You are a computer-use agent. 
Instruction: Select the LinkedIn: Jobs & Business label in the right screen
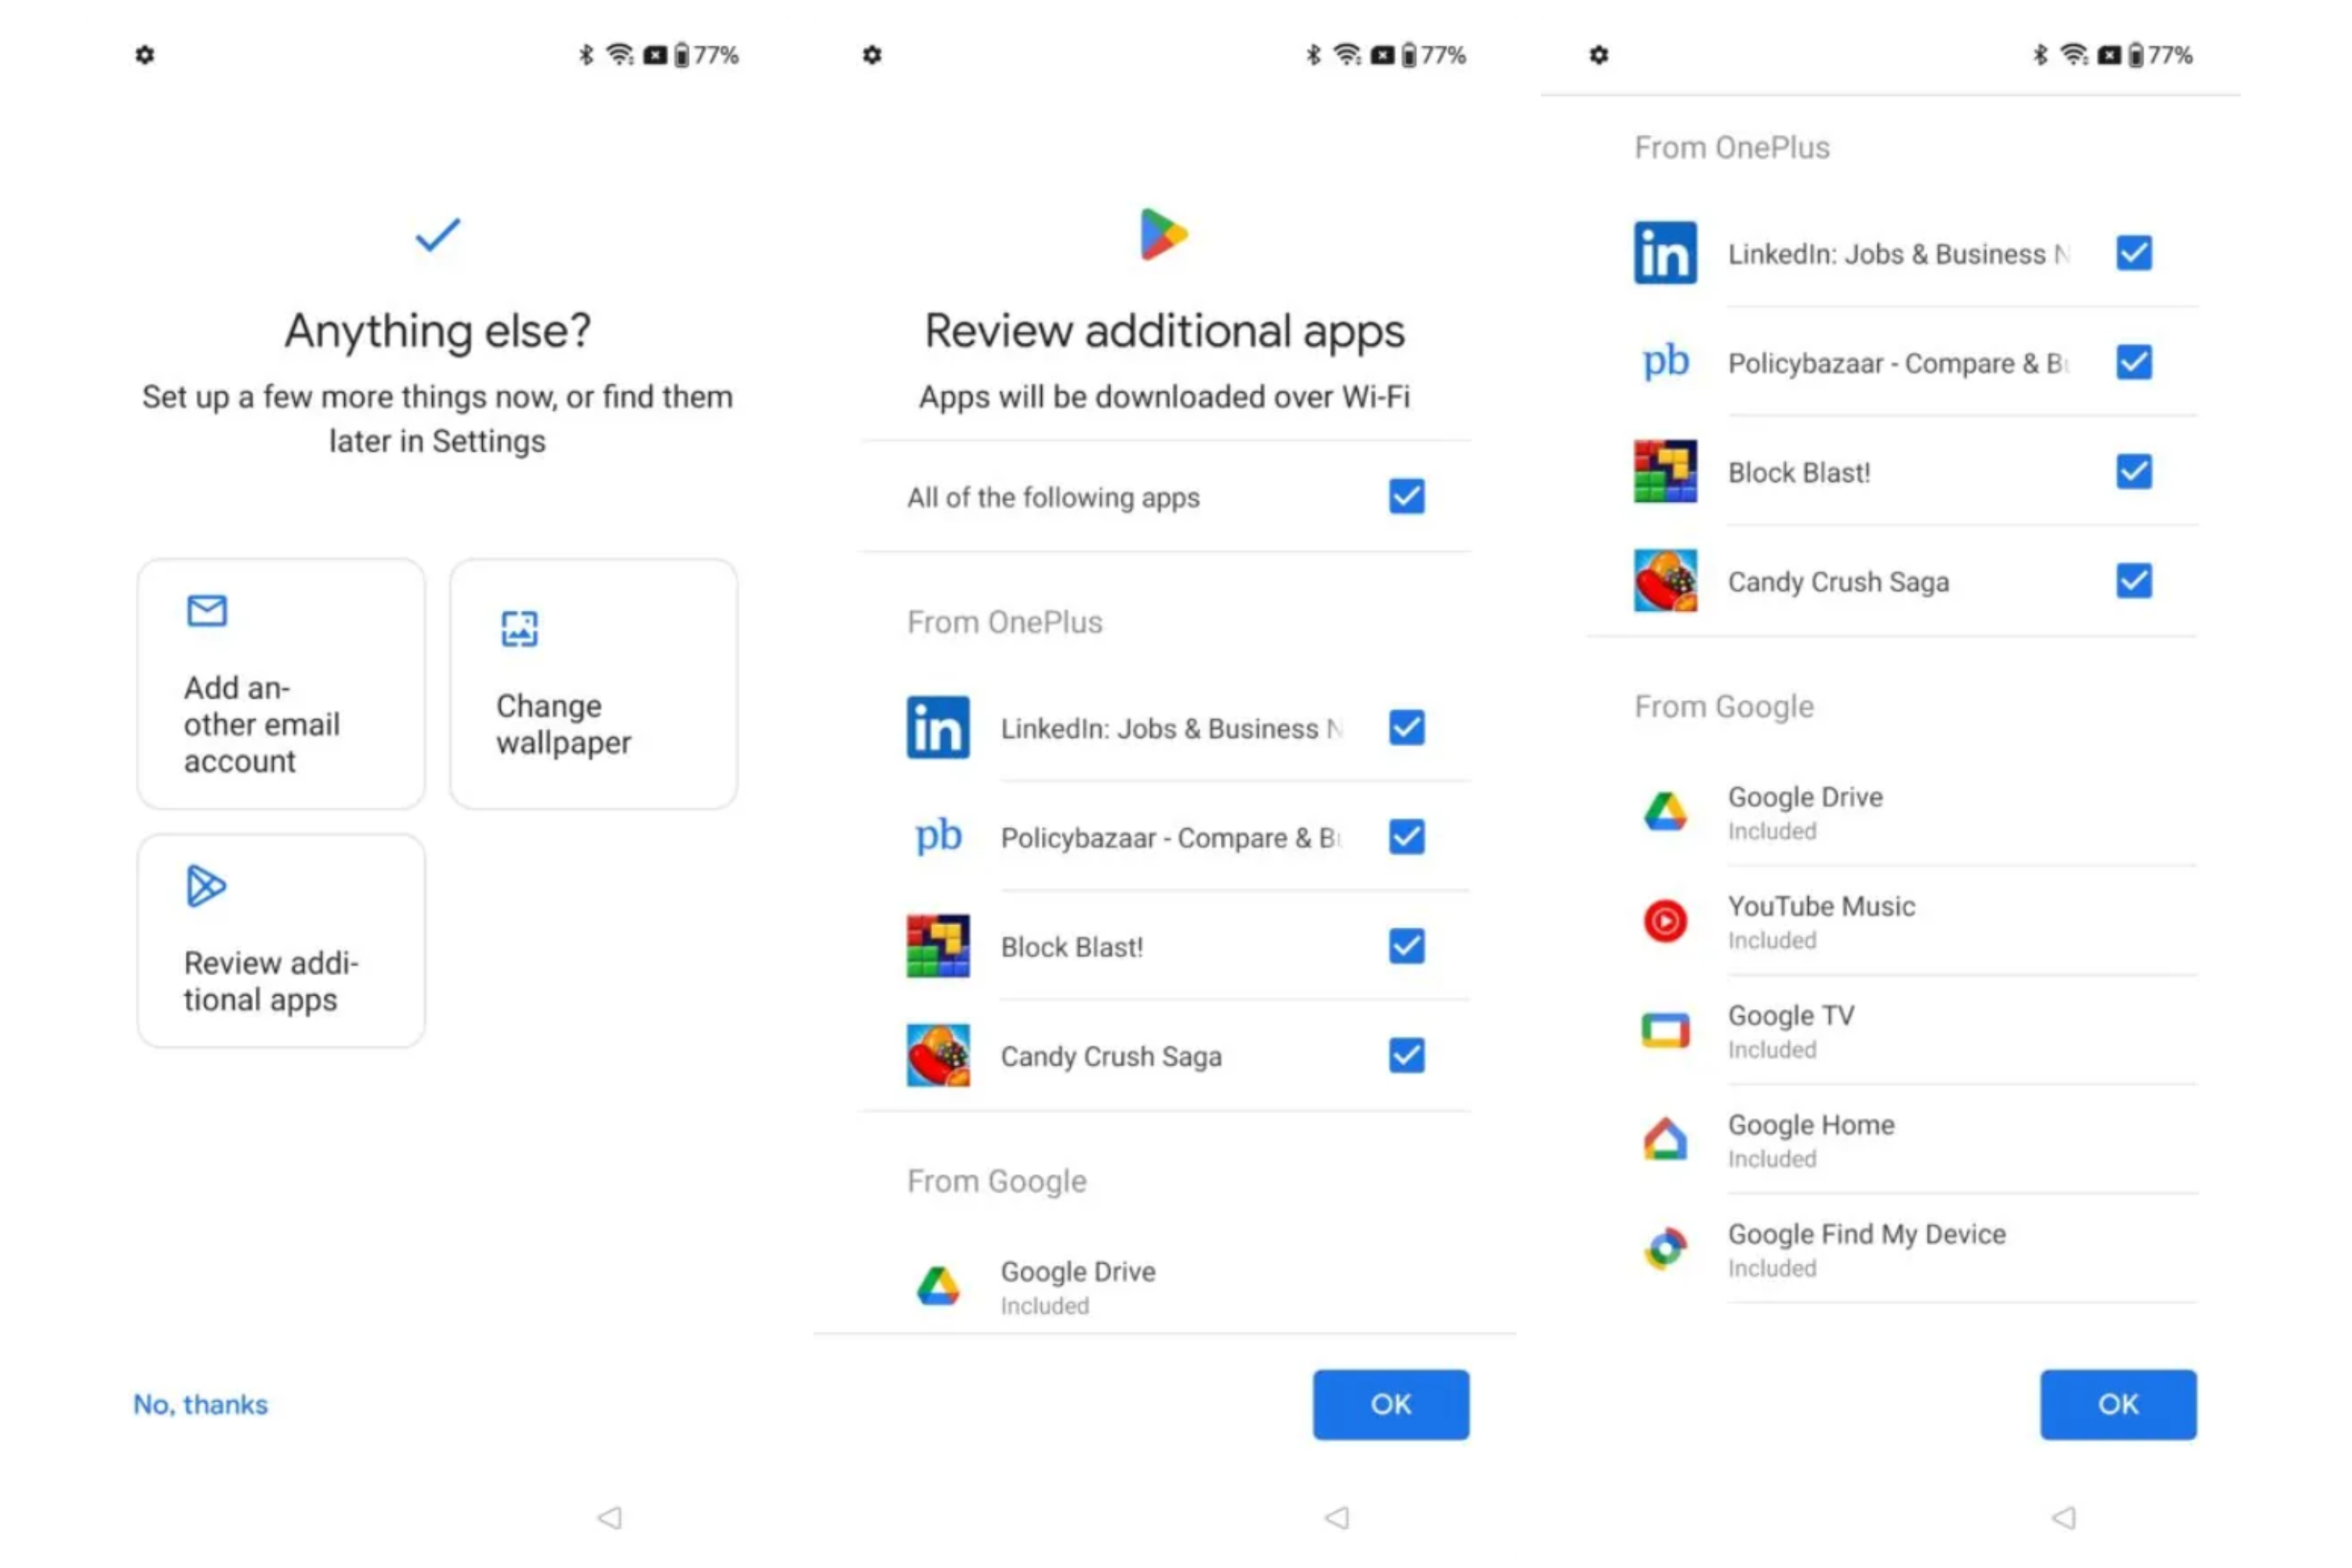[1898, 254]
